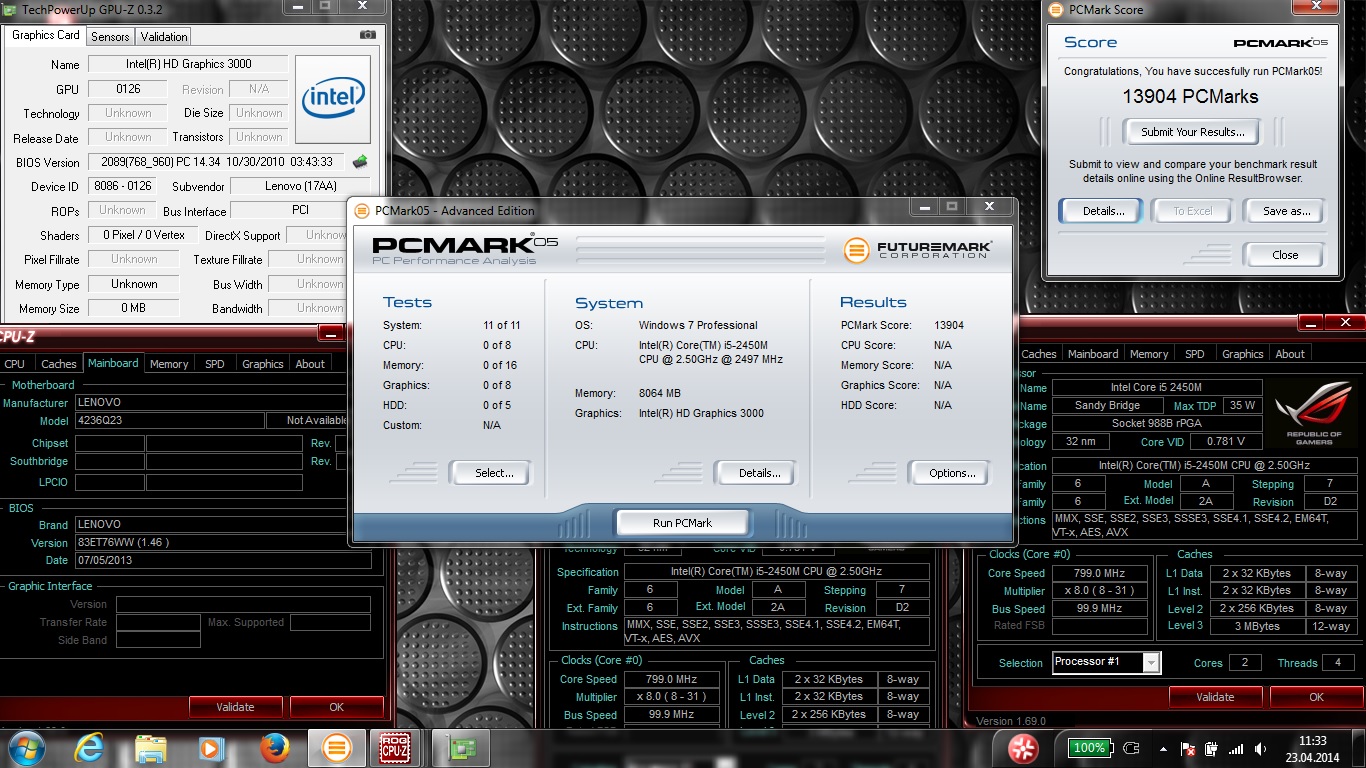
Task: Click the BIOS Version field 83ET76WW (1.46)
Action: tap(223, 543)
